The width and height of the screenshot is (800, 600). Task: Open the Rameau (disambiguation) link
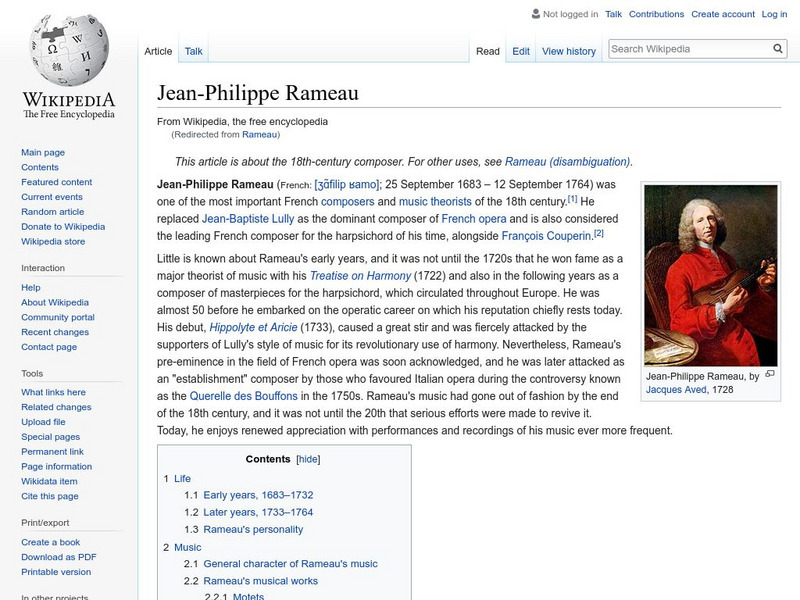(567, 162)
